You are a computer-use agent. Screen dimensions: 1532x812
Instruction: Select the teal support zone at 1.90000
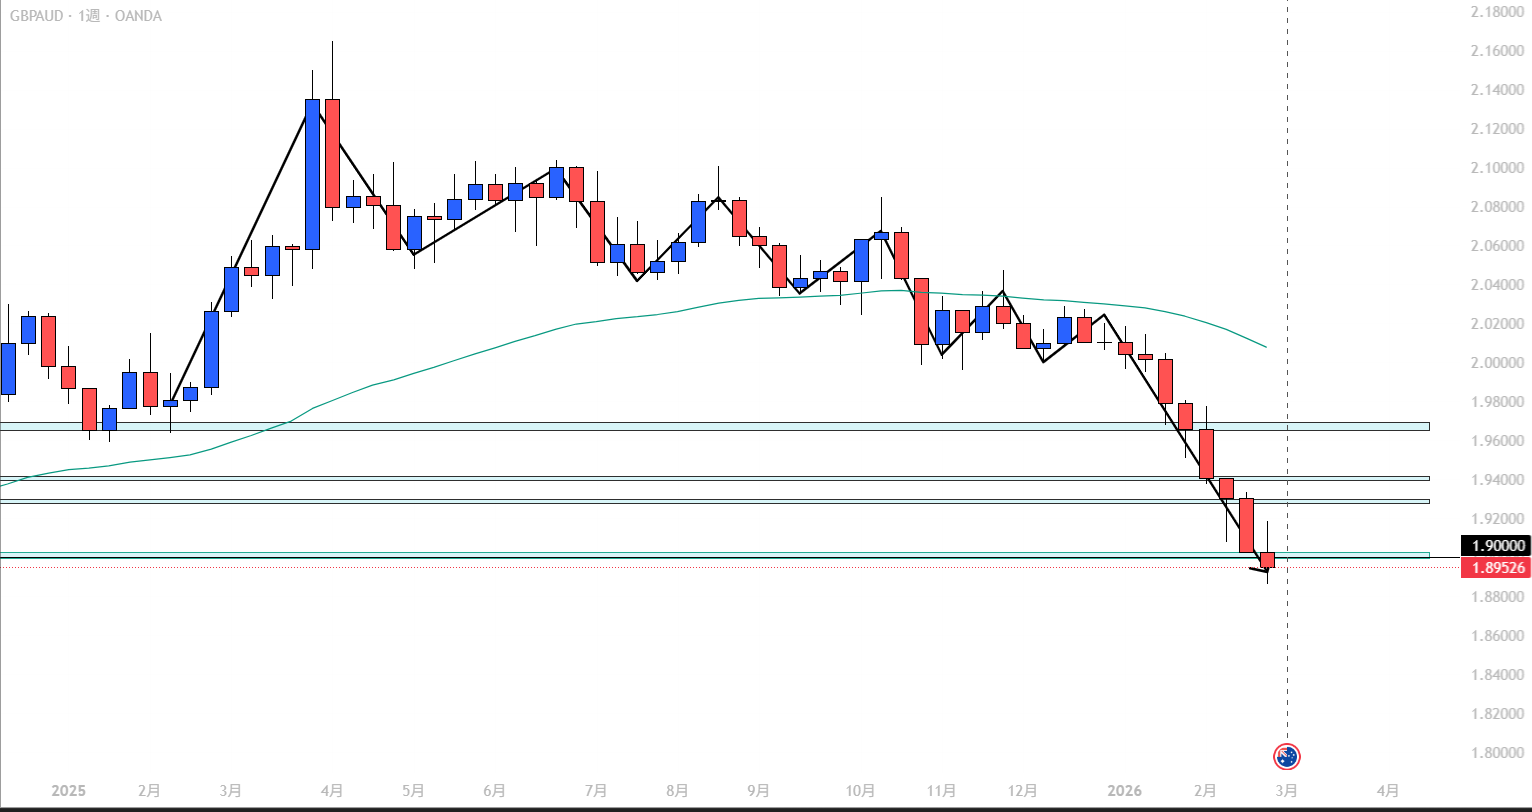pyautogui.click(x=700, y=554)
